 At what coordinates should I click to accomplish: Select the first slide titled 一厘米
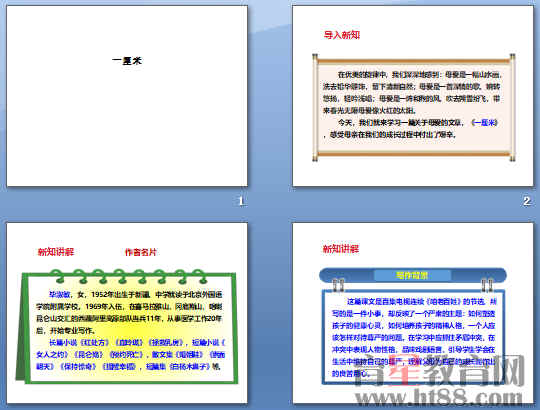coord(127,96)
